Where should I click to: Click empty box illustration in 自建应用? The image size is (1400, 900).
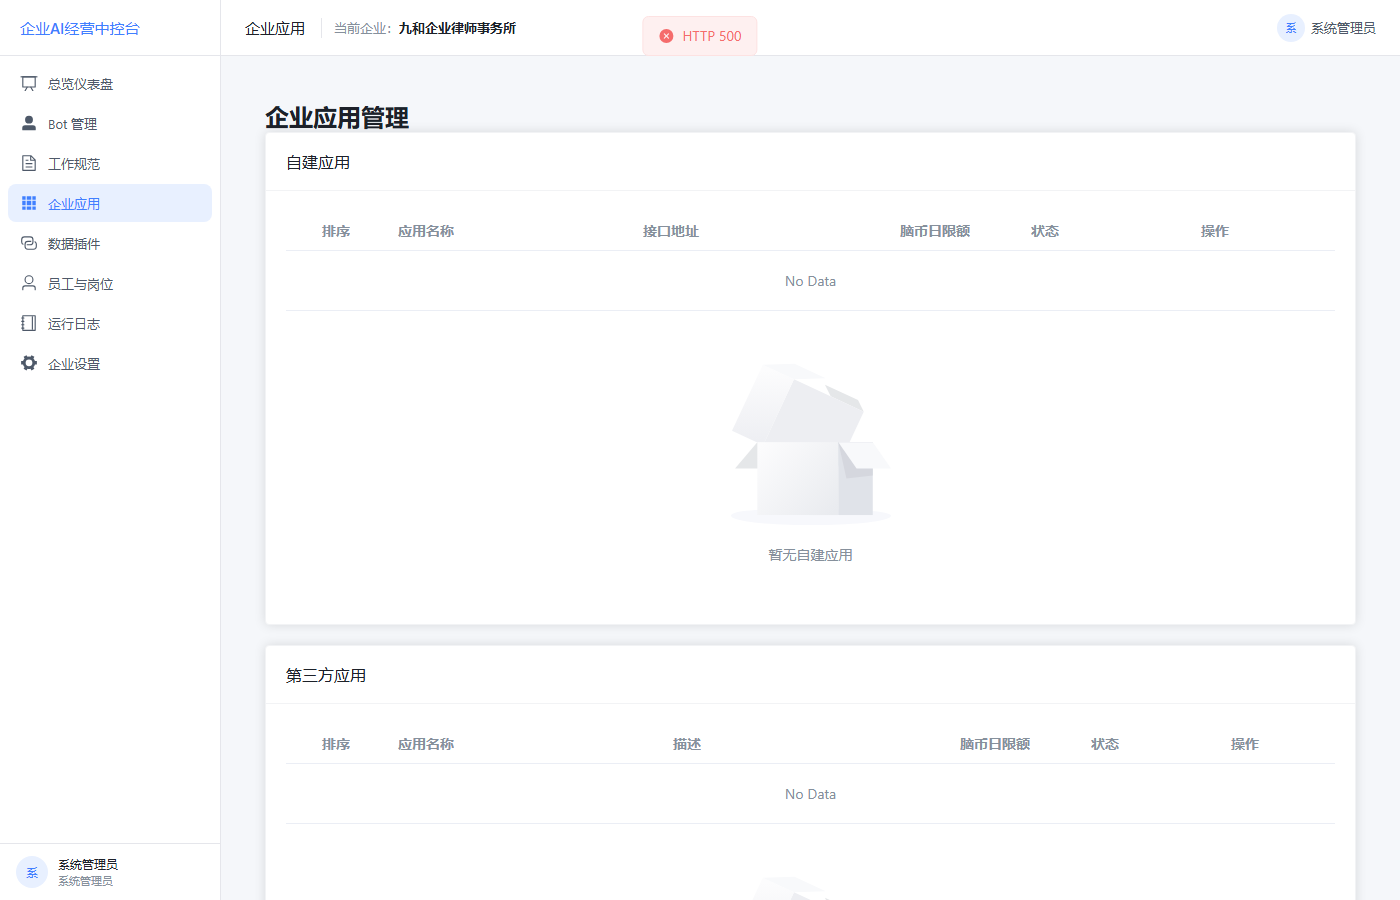tap(810, 444)
